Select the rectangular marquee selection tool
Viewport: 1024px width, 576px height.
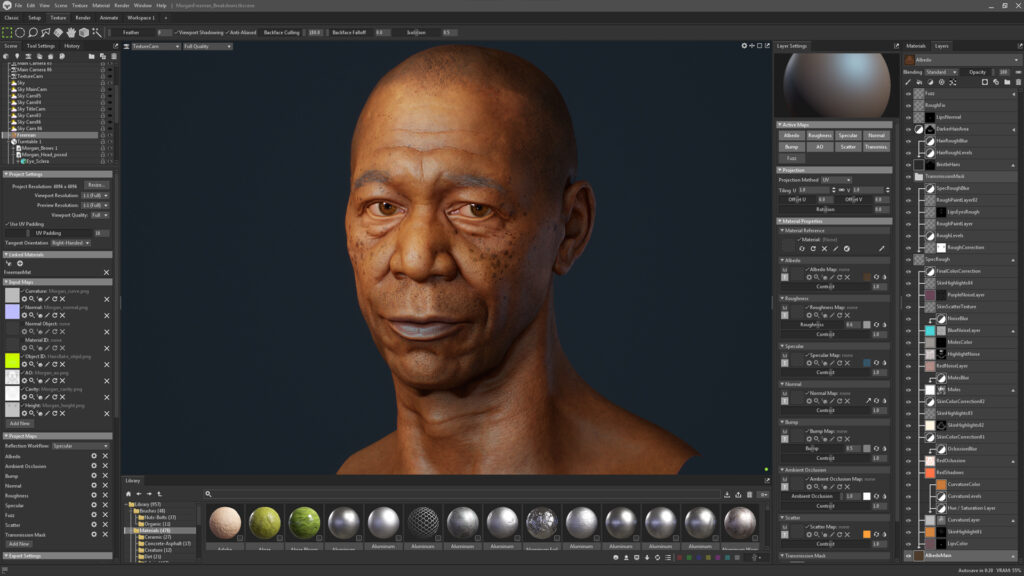7,32
